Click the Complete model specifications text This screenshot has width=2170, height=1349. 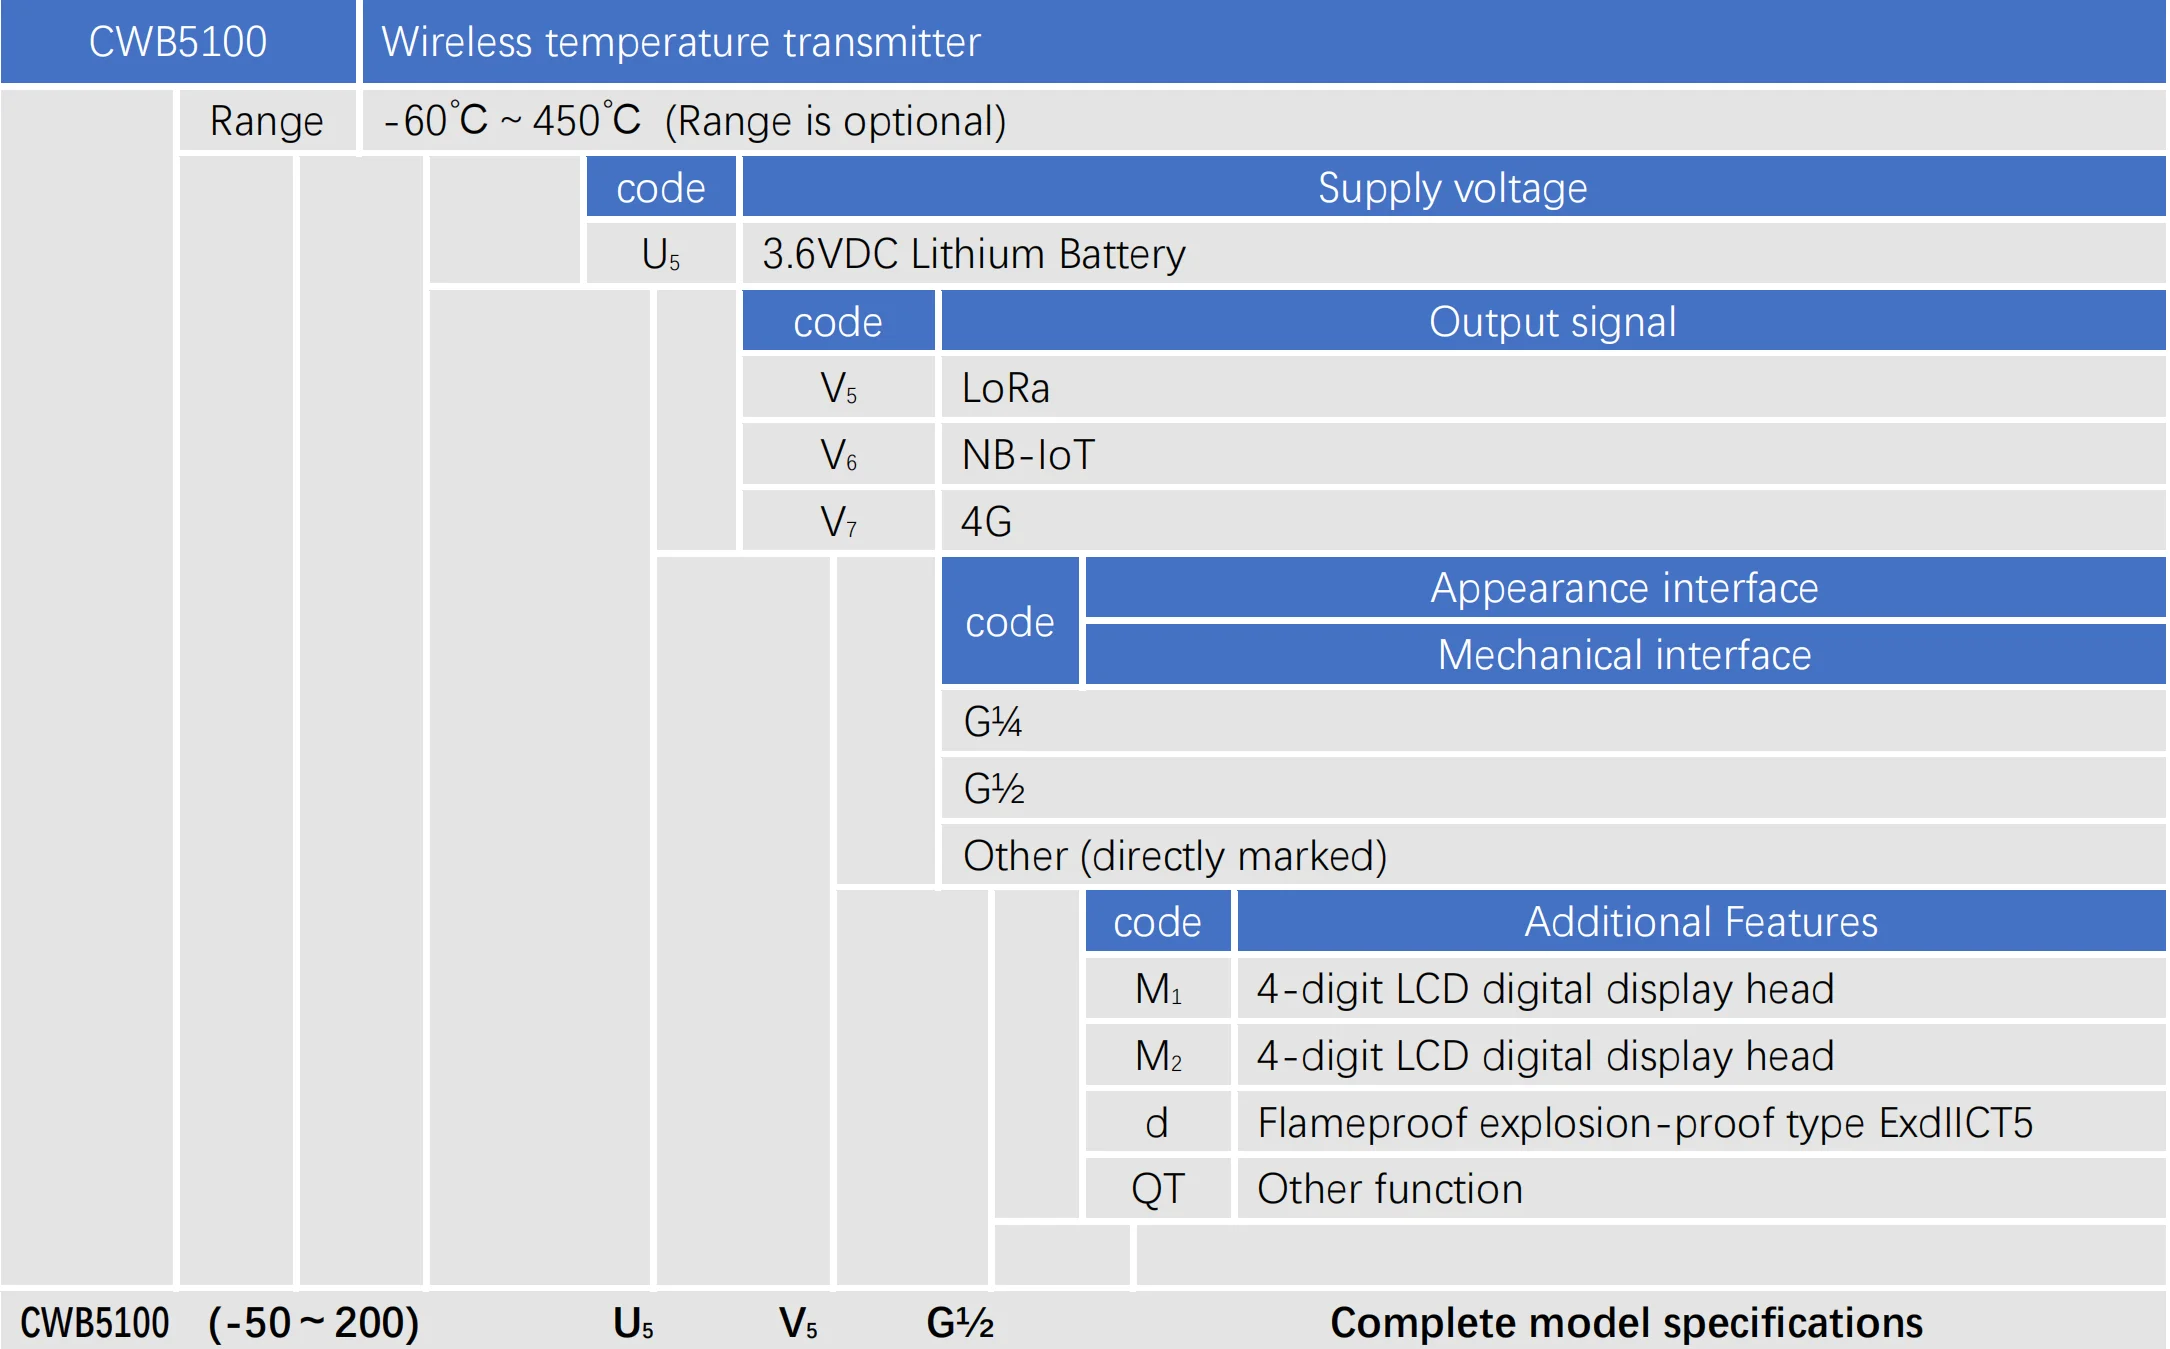[x=1626, y=1322]
